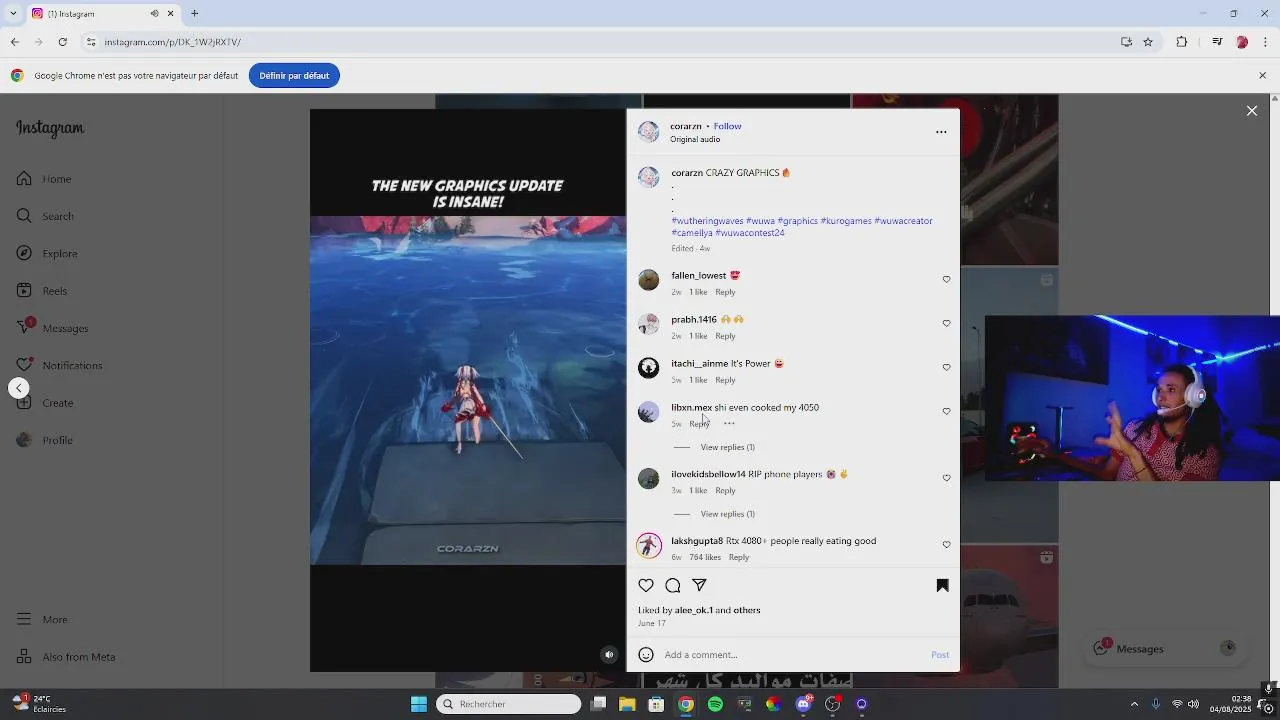Image resolution: width=1280 pixels, height=720 pixels.
Task: Click the Instagram logo
Action: (50, 129)
